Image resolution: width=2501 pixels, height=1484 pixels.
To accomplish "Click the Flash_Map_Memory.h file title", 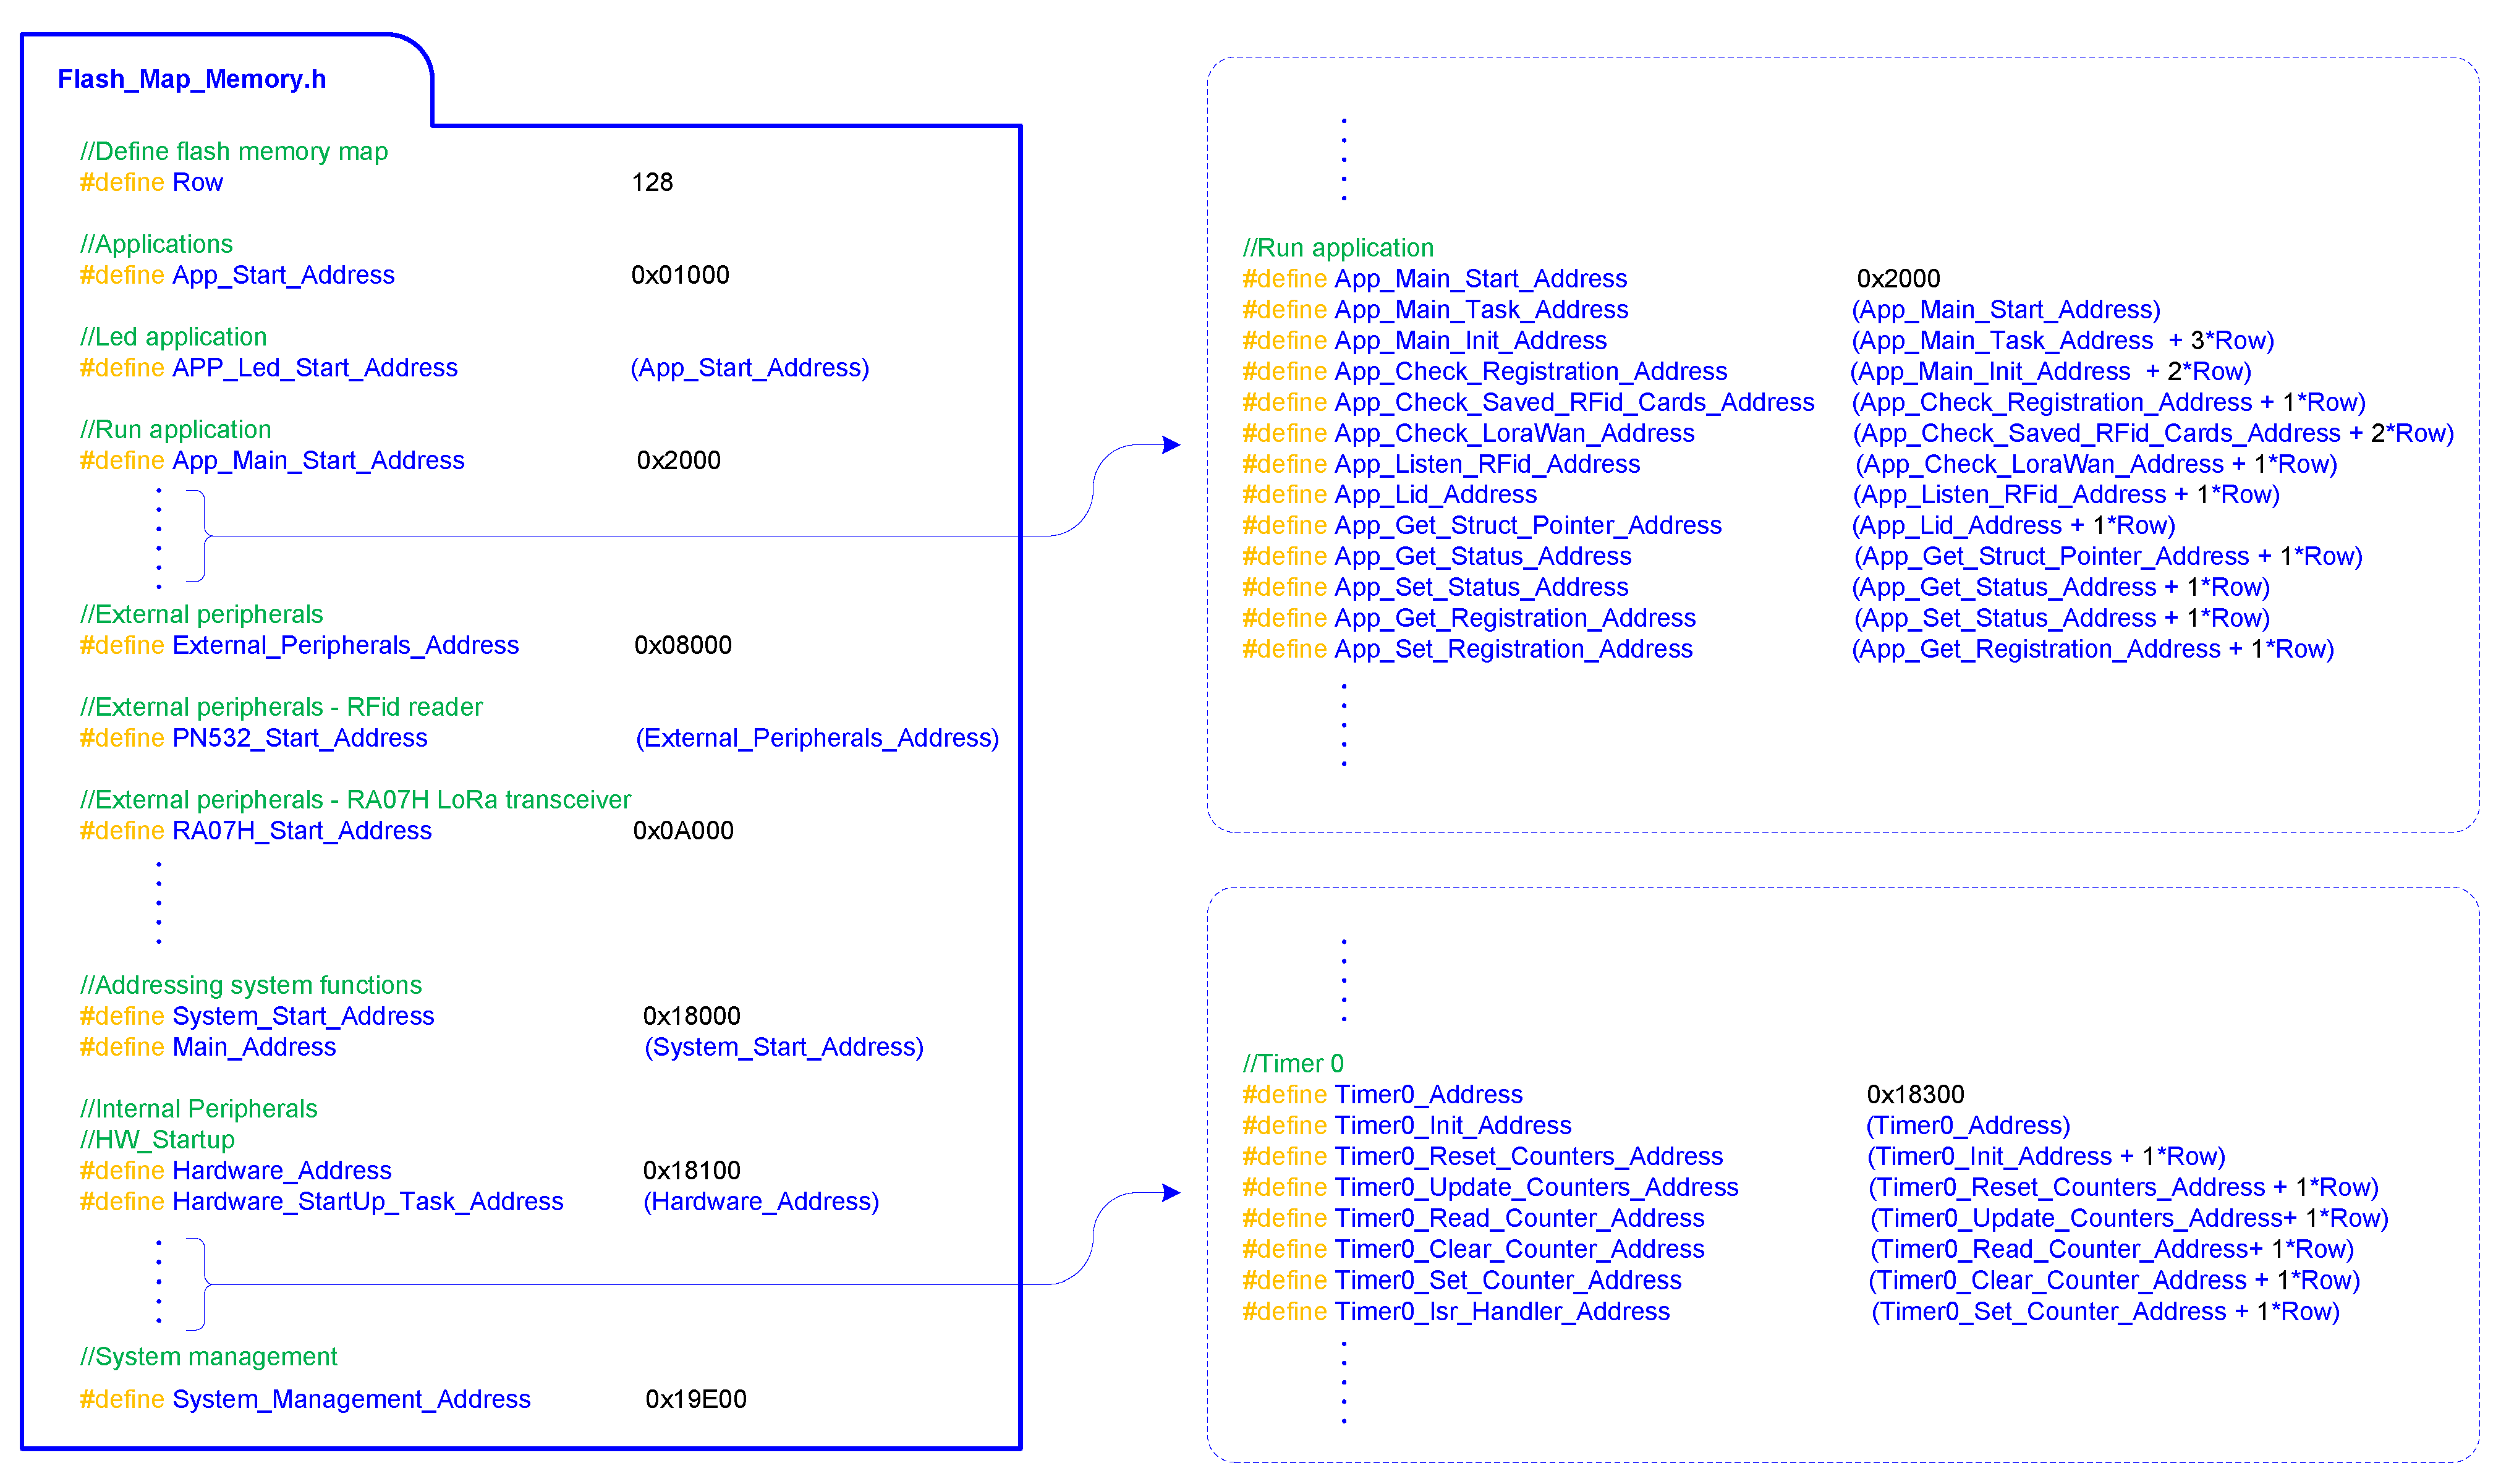I will pyautogui.click(x=191, y=79).
